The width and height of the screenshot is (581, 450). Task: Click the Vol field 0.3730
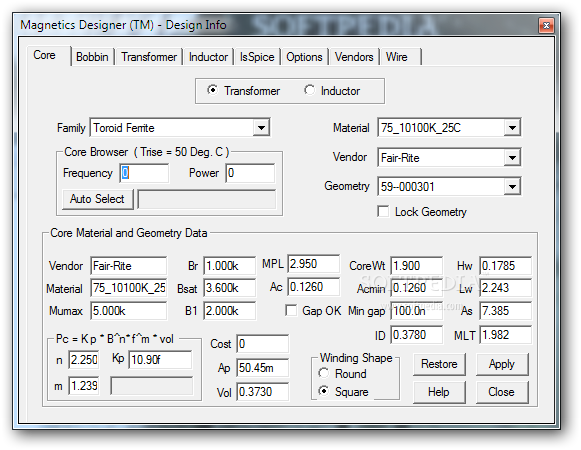click(x=262, y=392)
